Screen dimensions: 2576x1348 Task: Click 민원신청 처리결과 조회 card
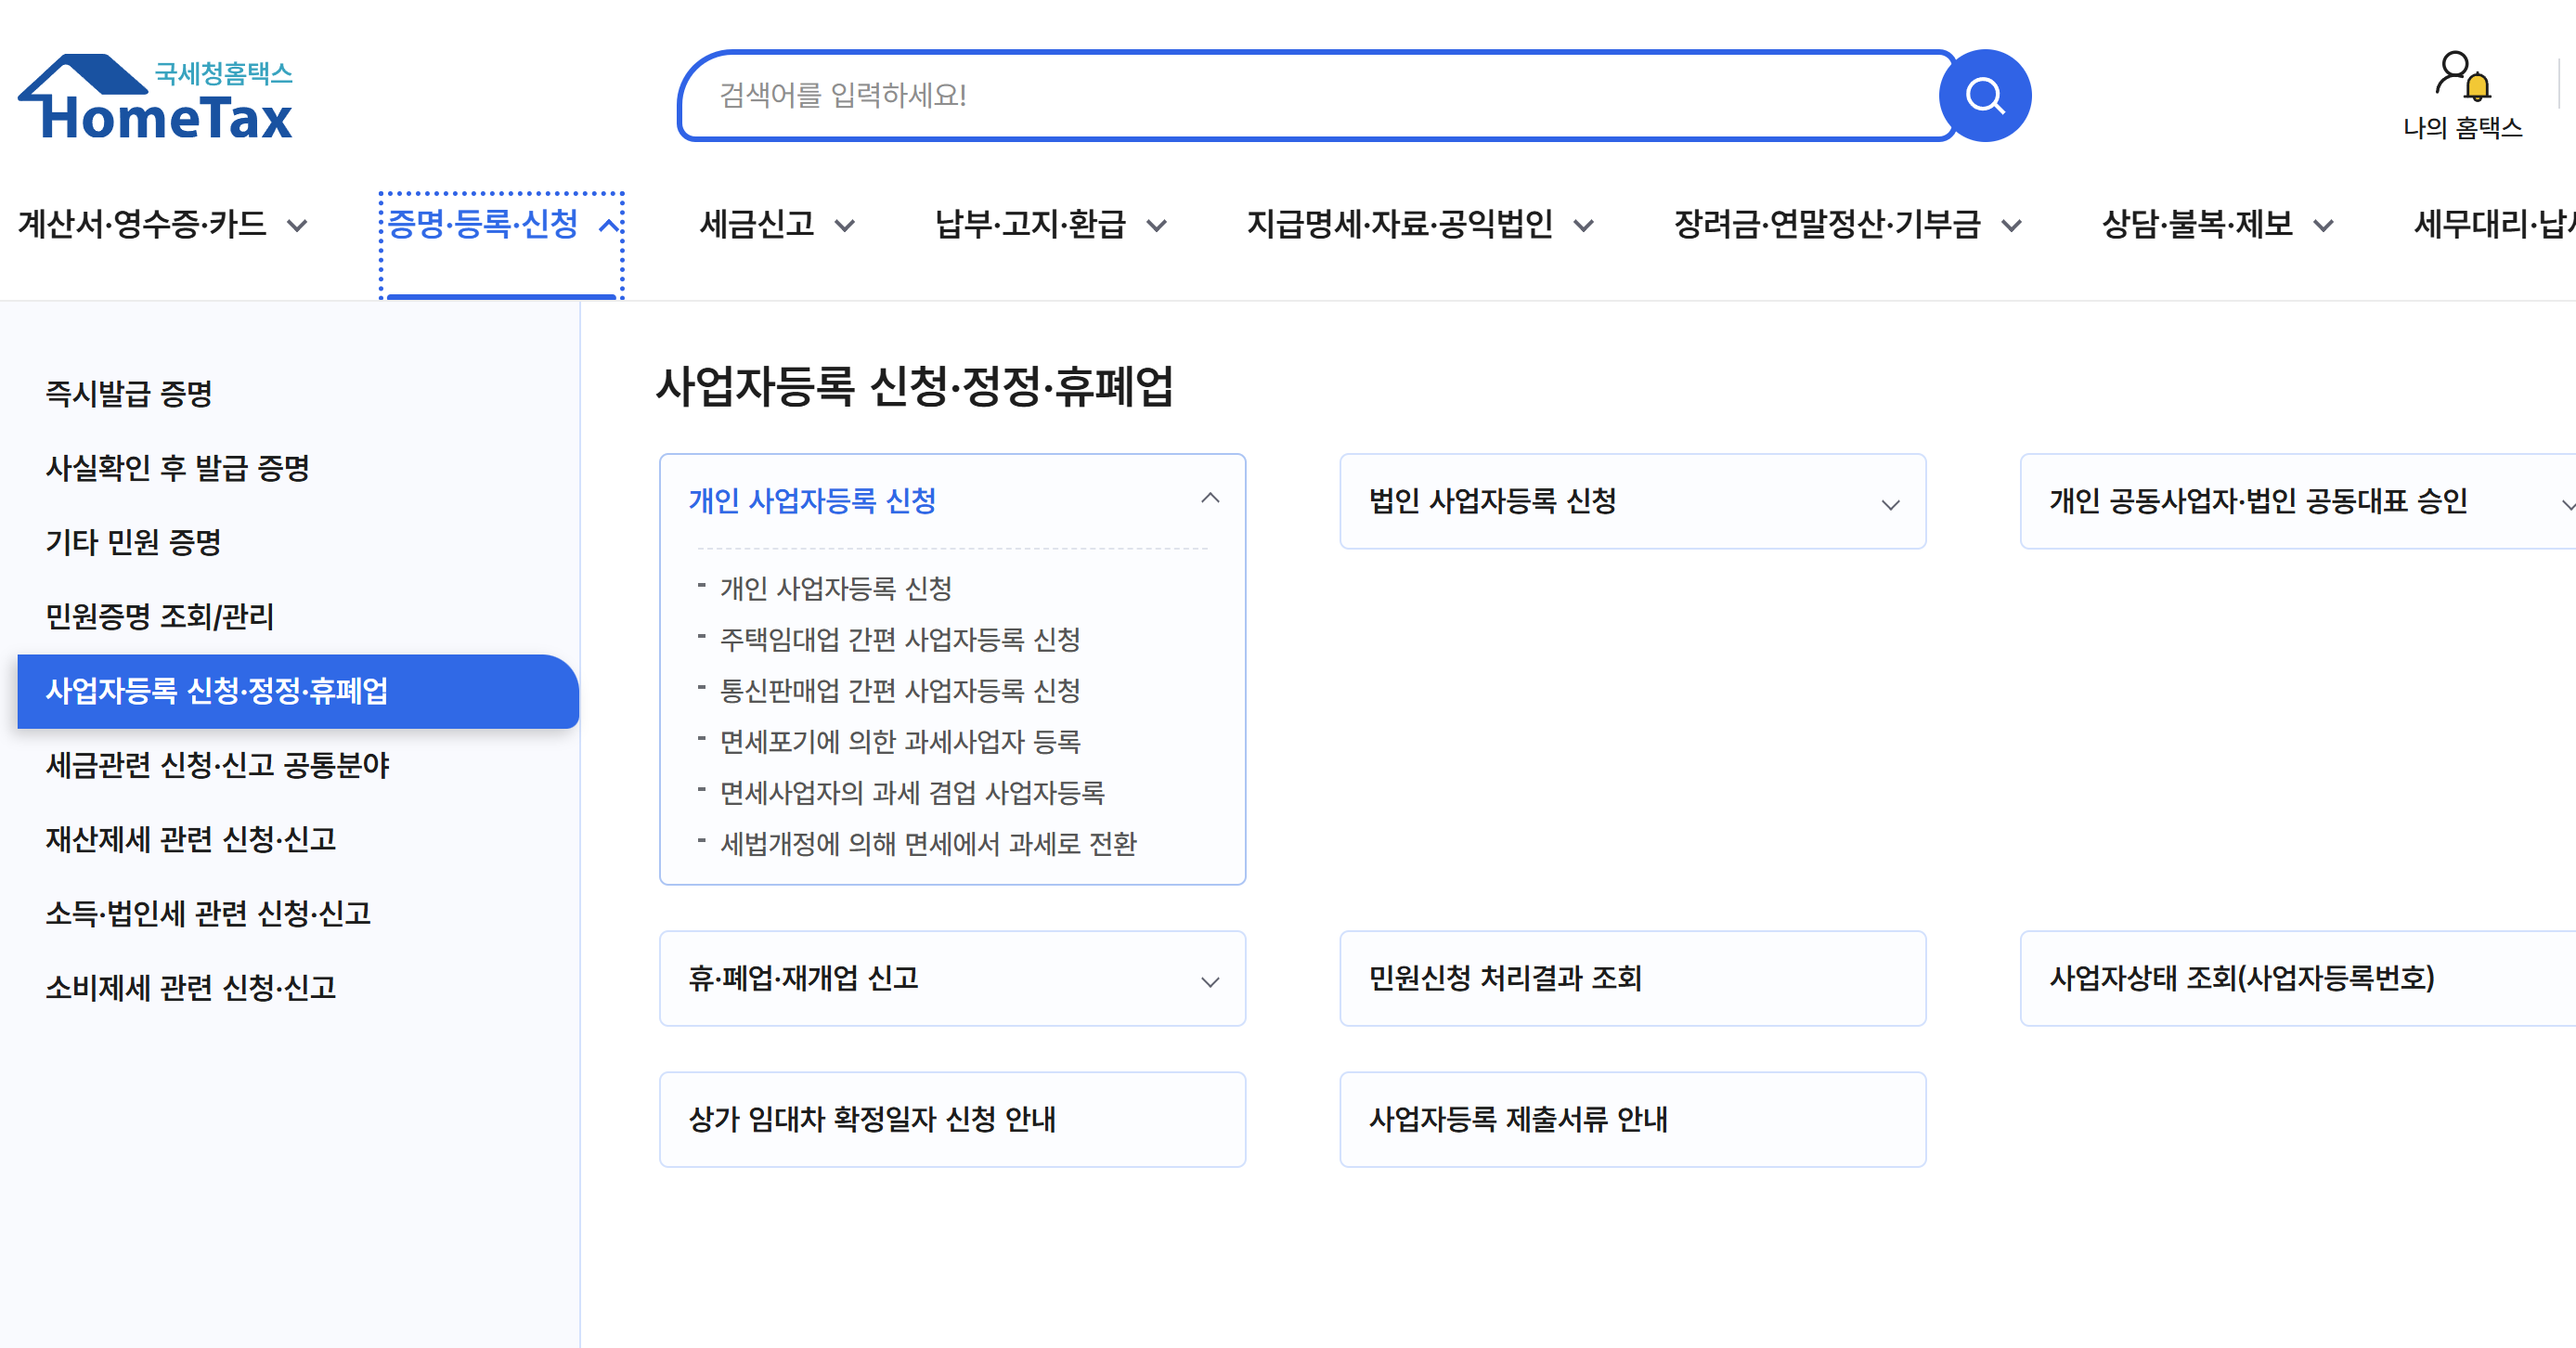1631,978
